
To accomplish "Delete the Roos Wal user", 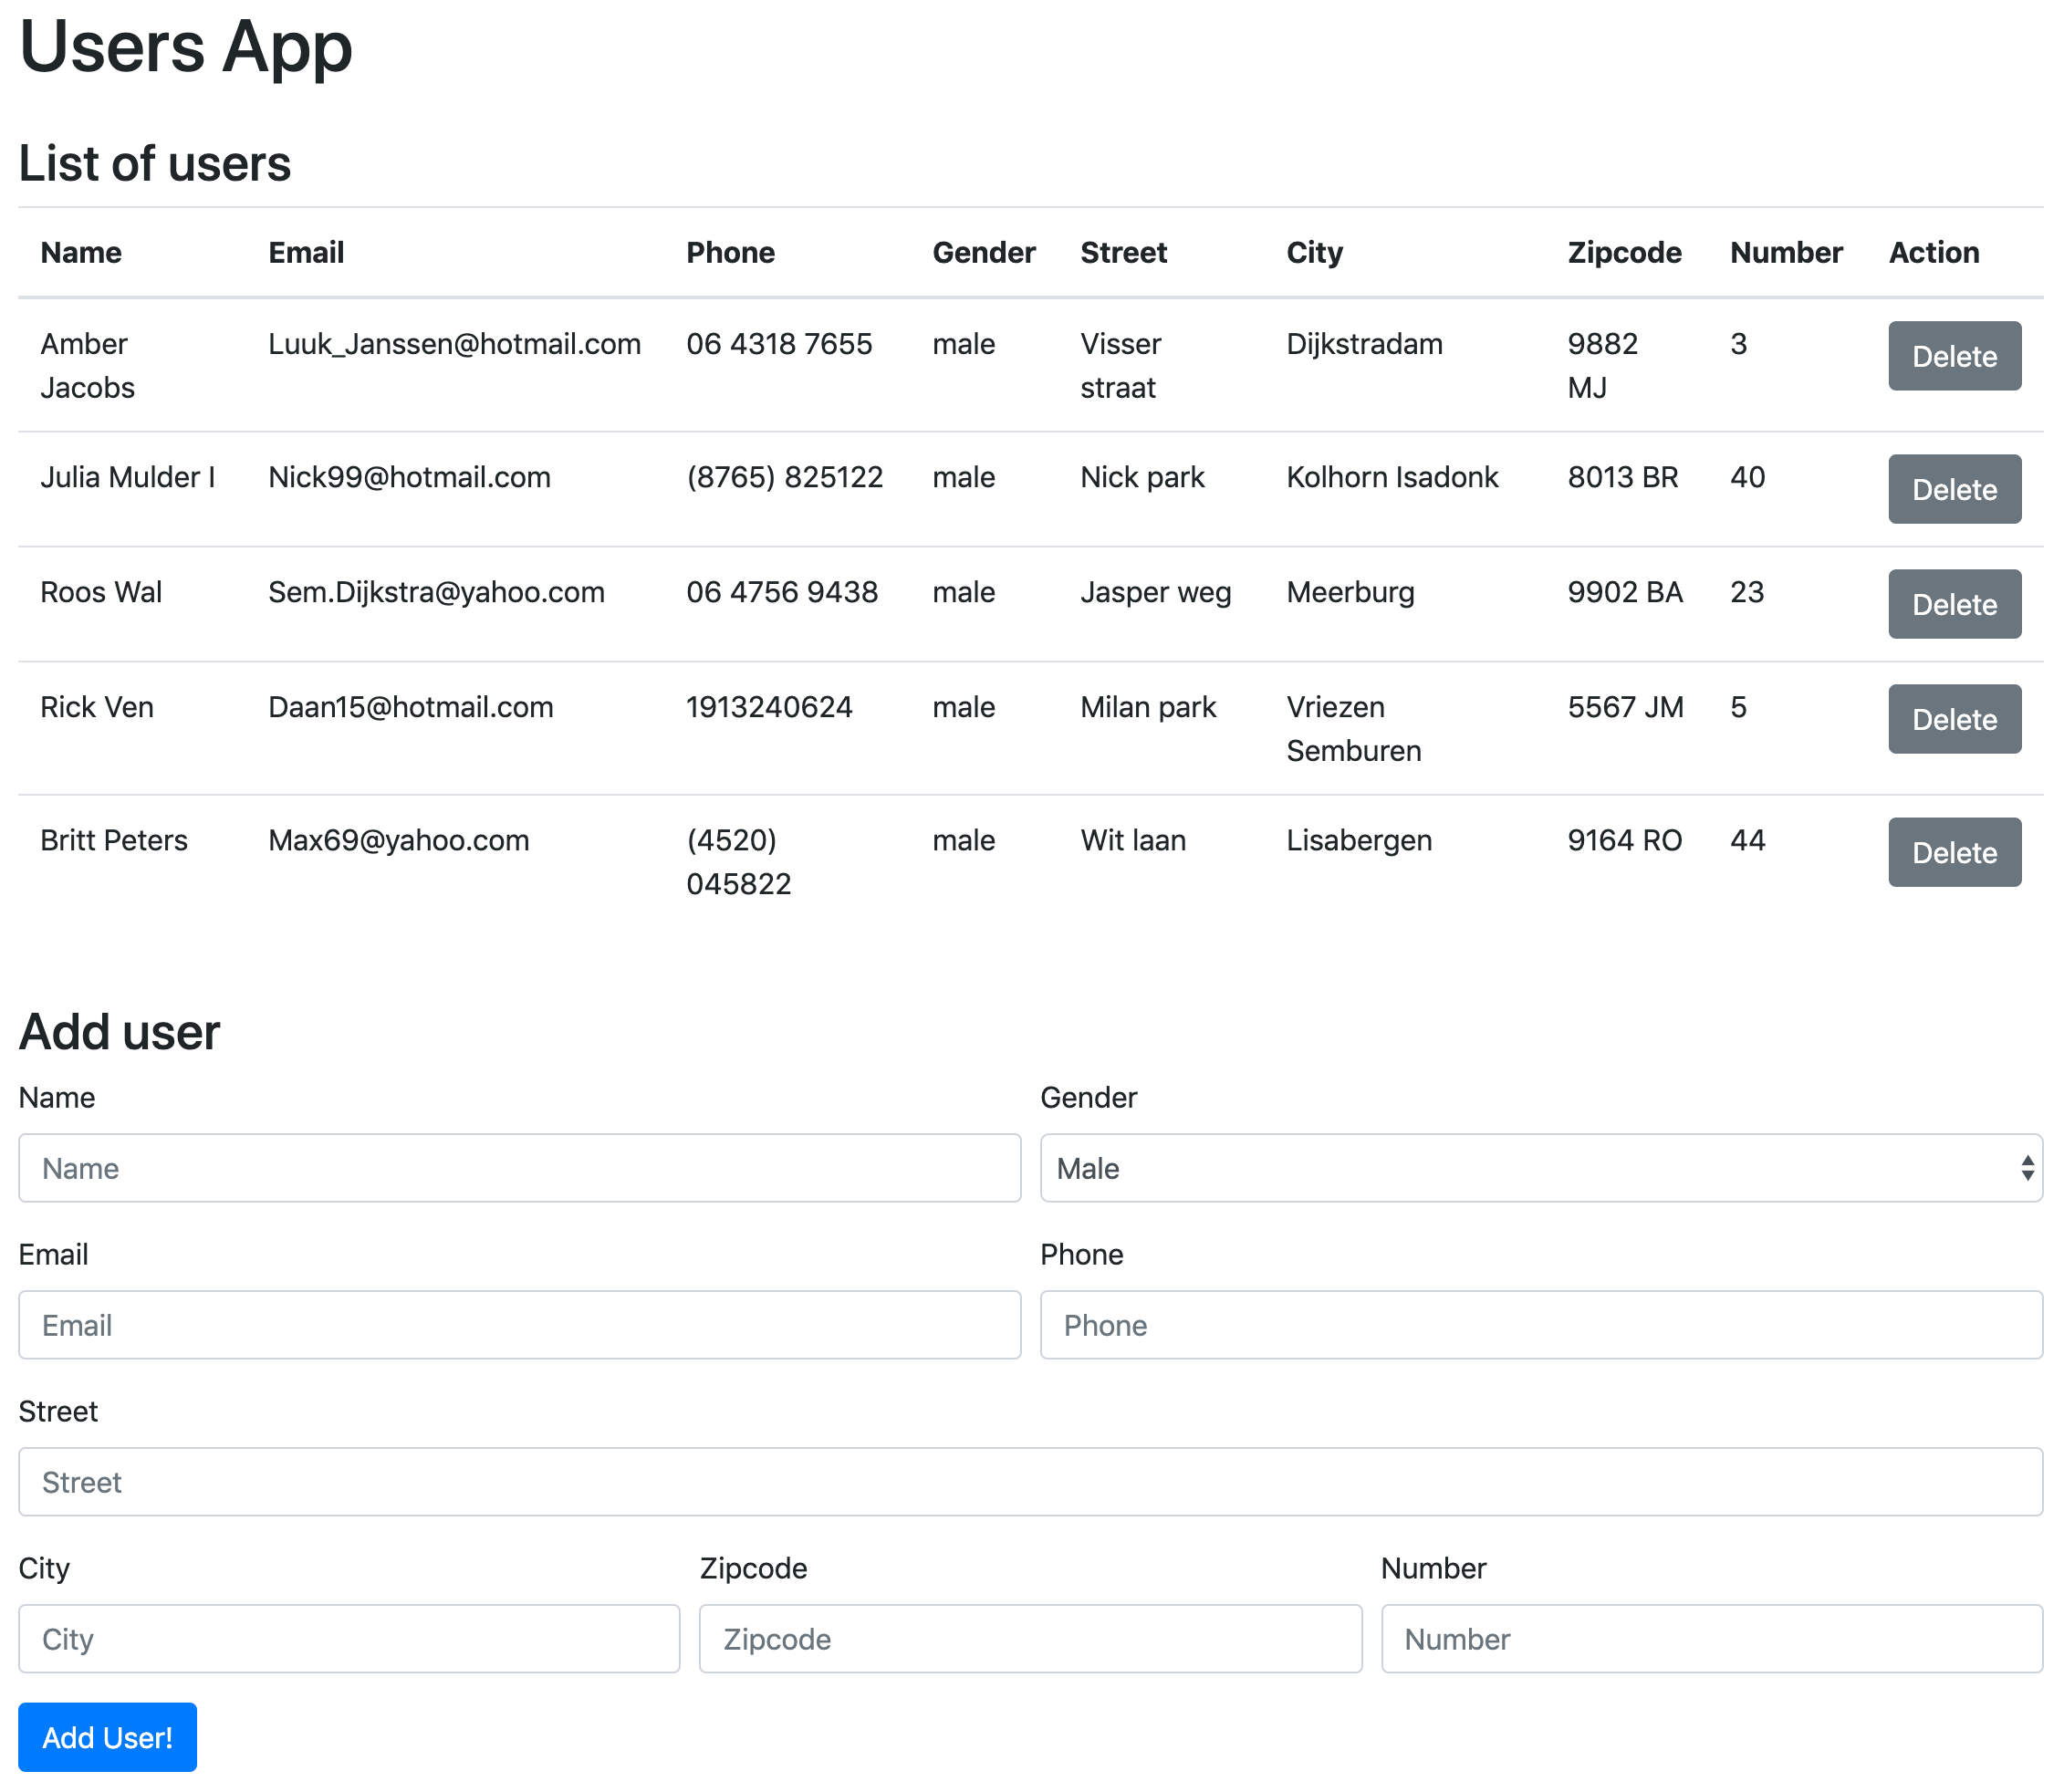I will point(1953,604).
